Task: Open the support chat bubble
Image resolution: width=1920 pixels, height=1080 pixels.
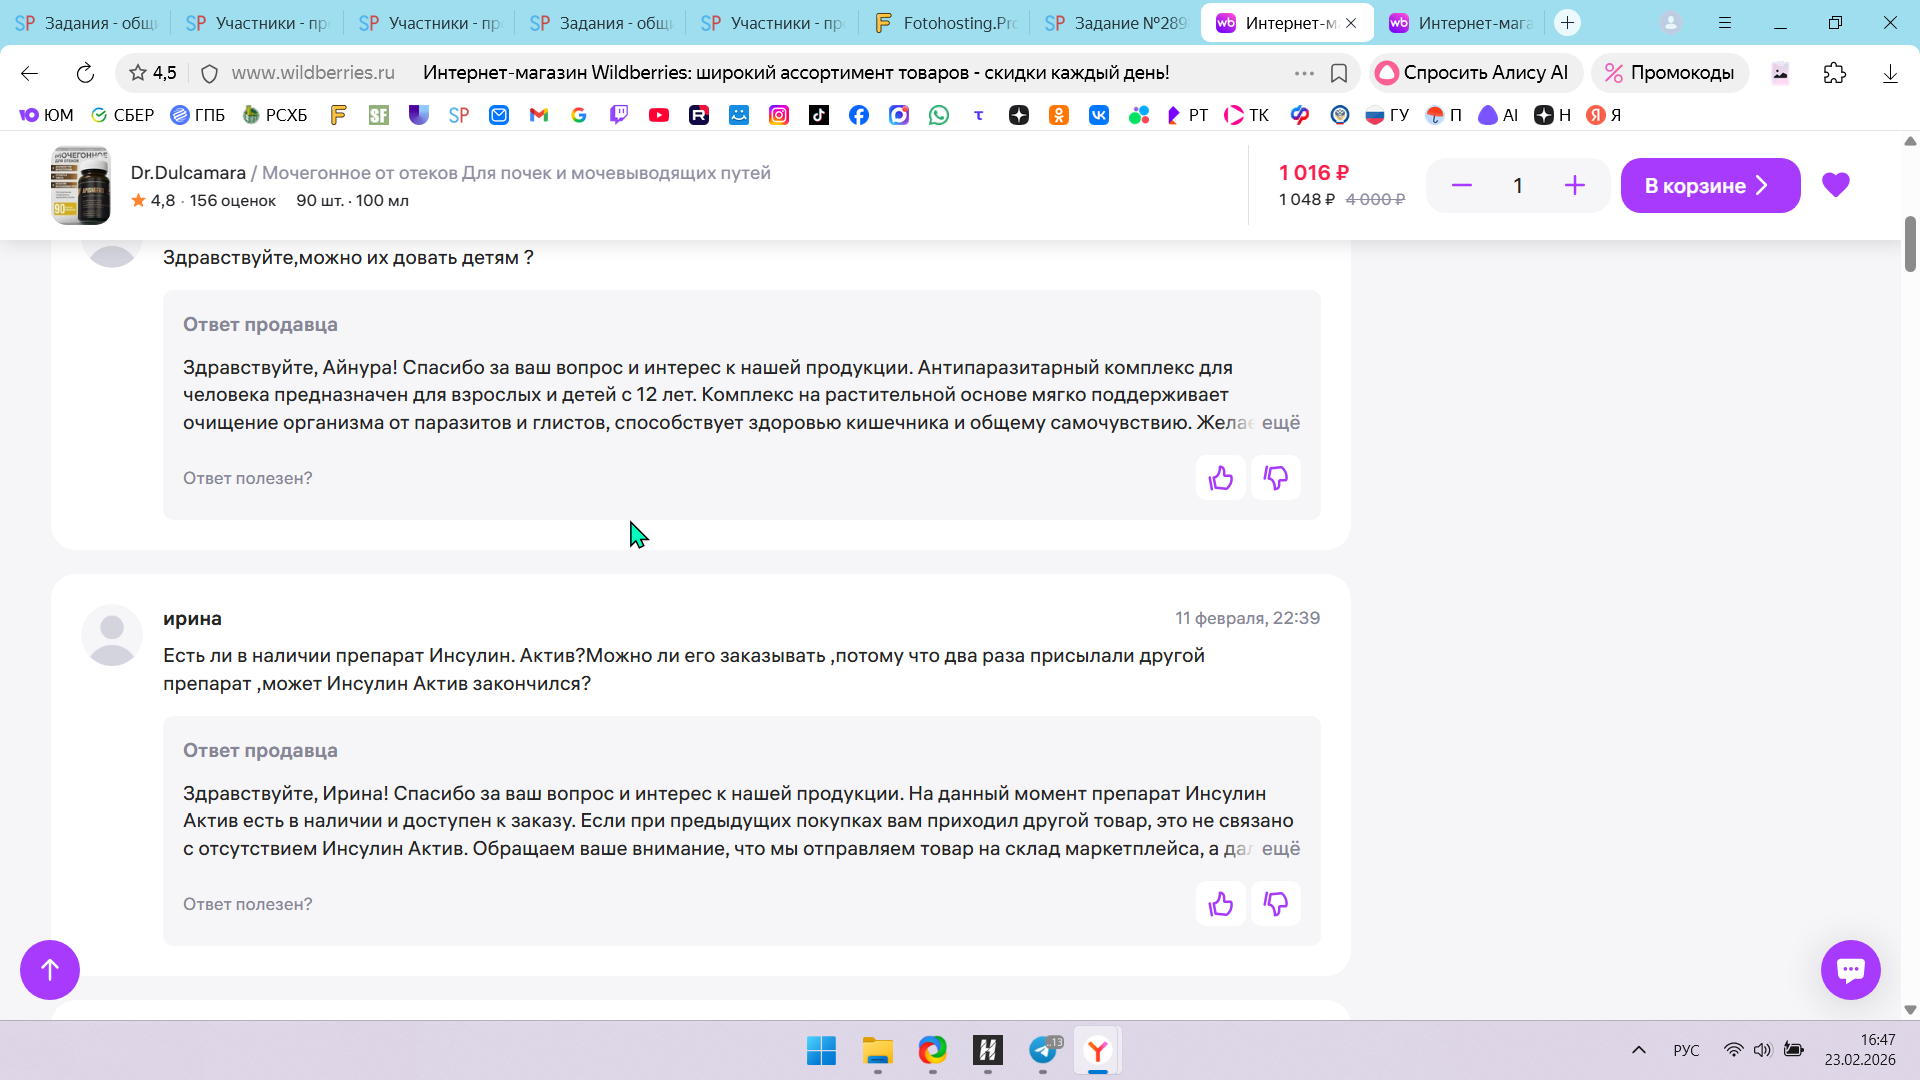Action: tap(1850, 969)
